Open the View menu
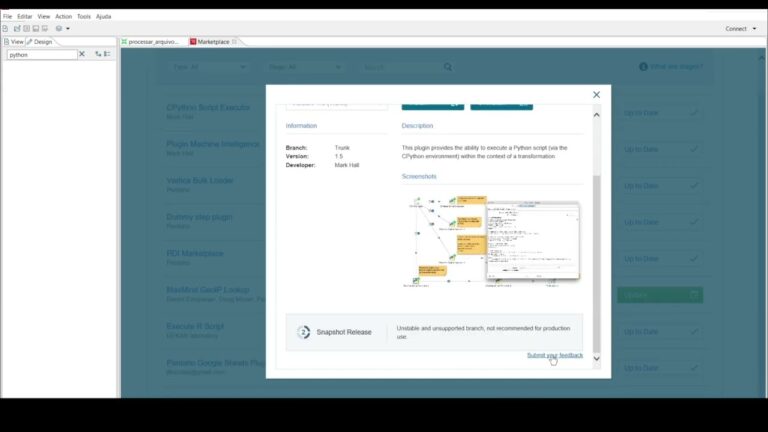Viewport: 768px width, 432px height. [x=44, y=16]
